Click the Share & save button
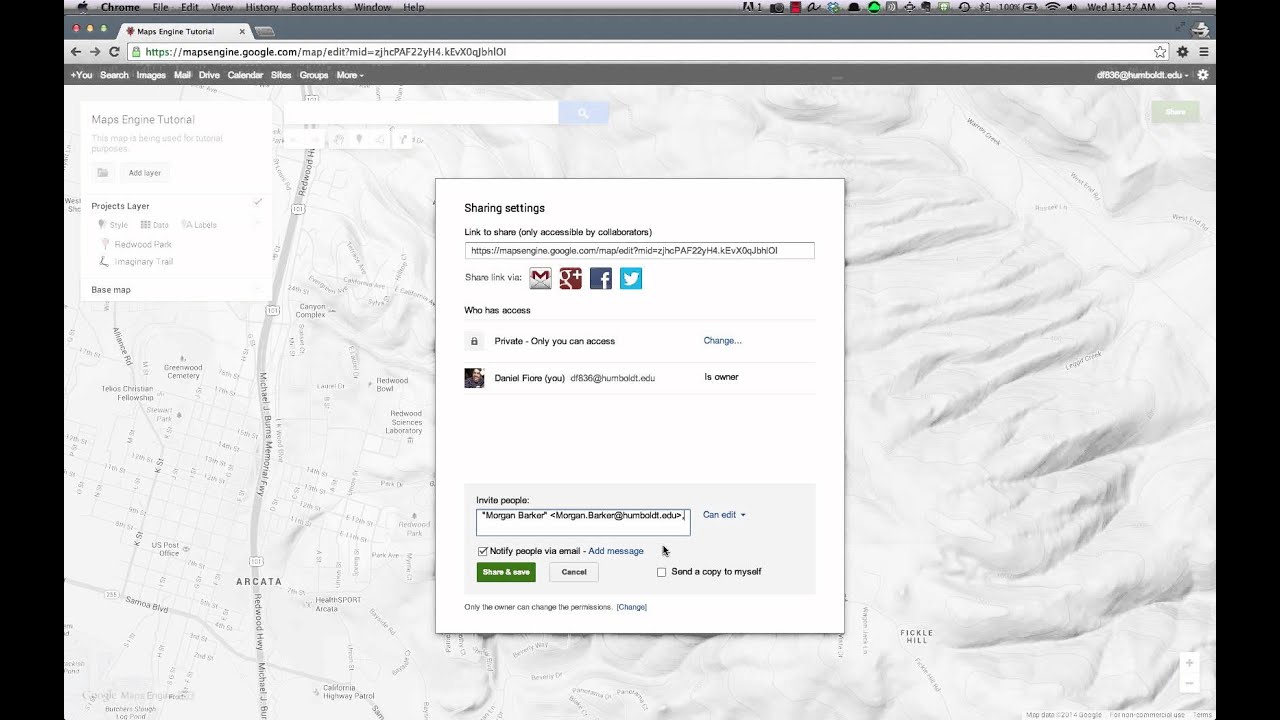The width and height of the screenshot is (1280, 720). (506, 572)
